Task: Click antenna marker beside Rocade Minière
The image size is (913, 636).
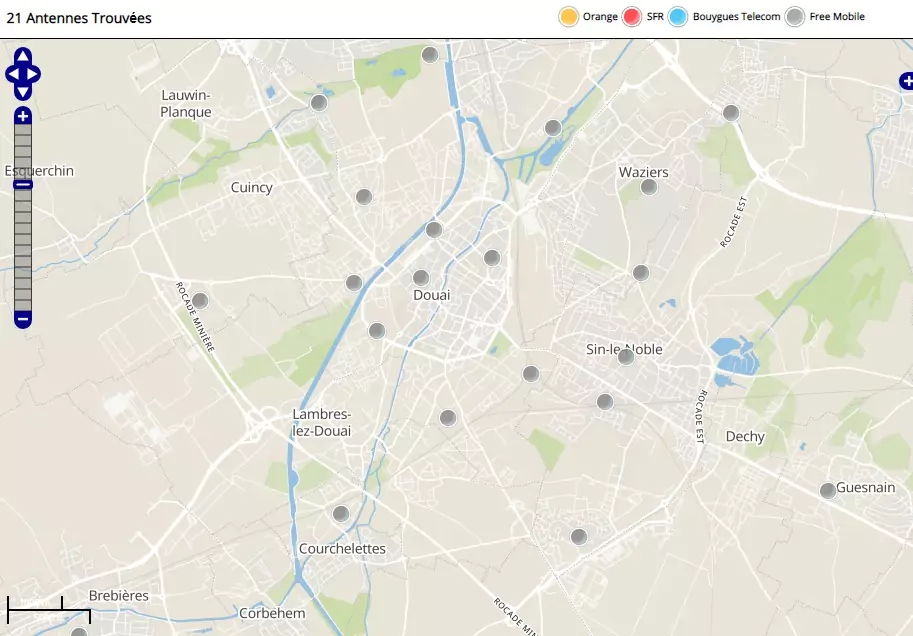Action: pyautogui.click(x=200, y=301)
